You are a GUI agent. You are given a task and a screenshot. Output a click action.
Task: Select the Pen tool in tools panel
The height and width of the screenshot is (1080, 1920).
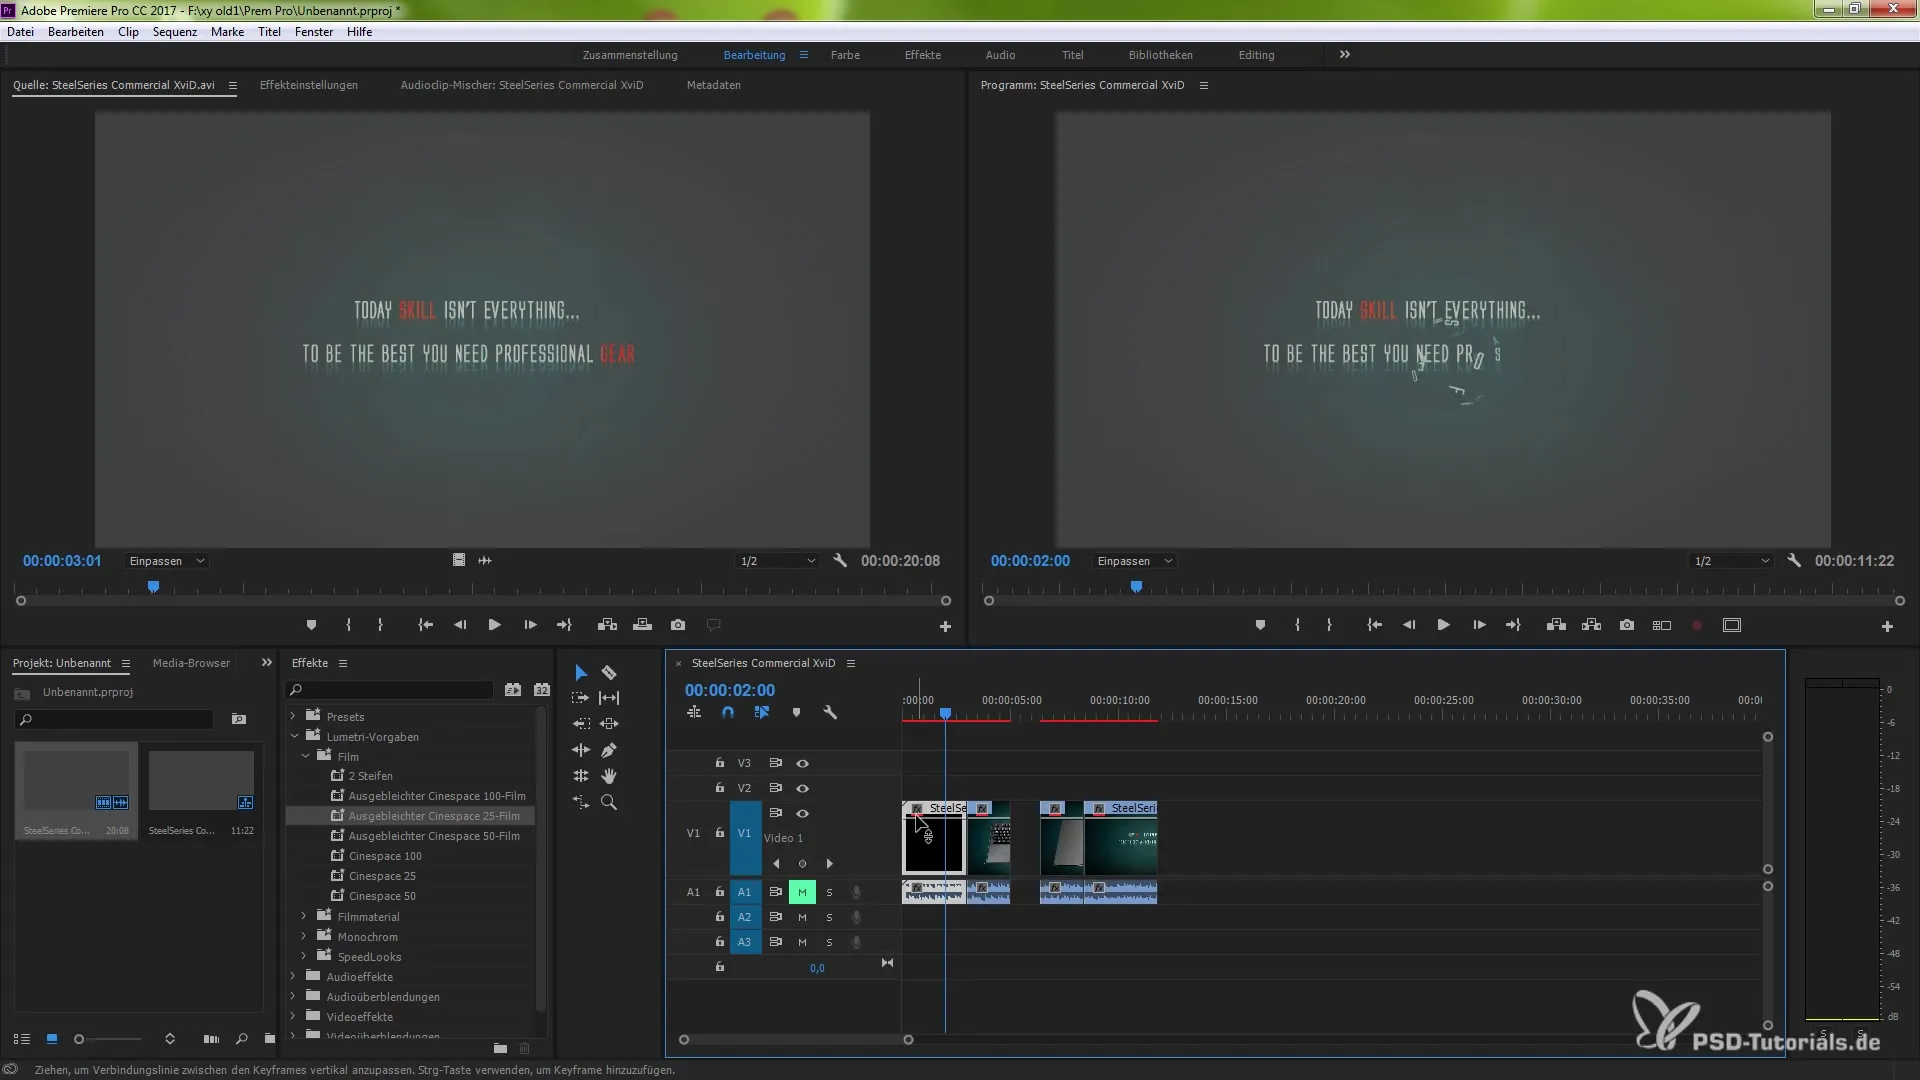pos(609,750)
